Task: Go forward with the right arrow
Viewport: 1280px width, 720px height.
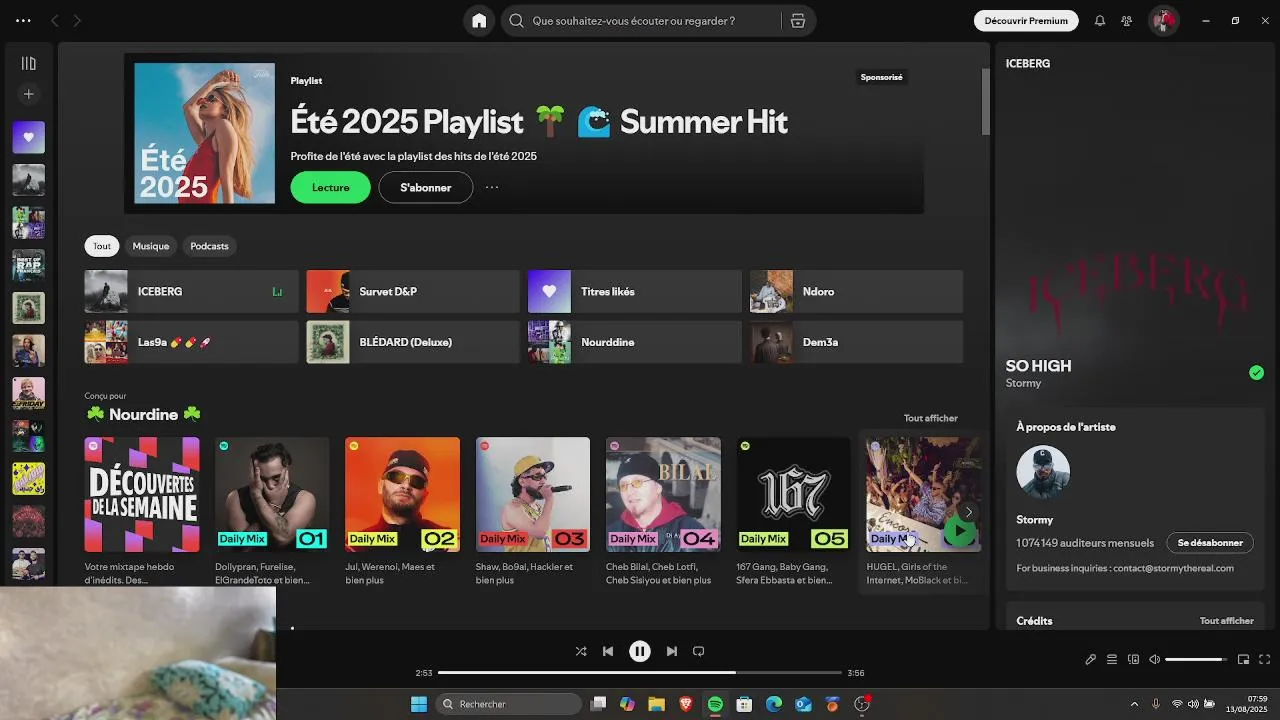Action: [77, 21]
